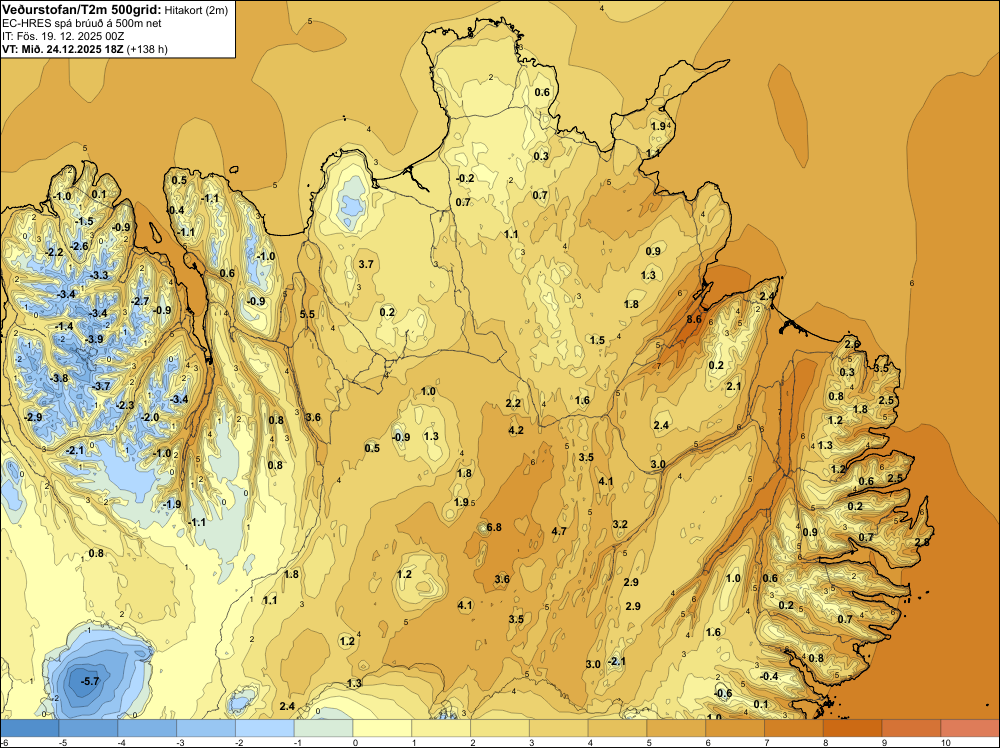Viewport: 1000px width, 748px height.
Task: Click the -3.9 temperature label
Action: (94, 339)
